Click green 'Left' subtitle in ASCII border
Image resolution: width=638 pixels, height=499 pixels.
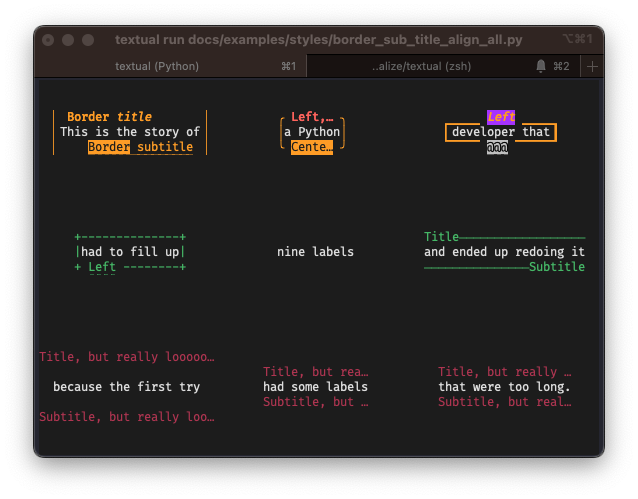point(102,267)
